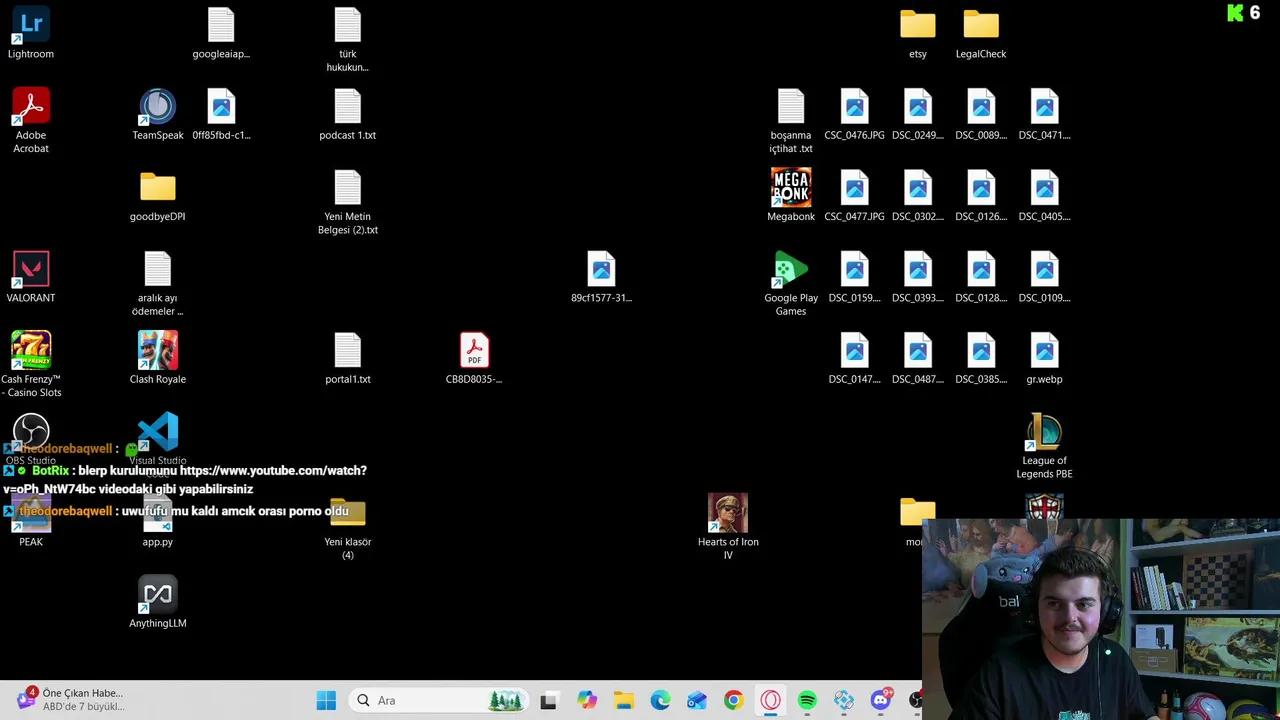Select the gr.webp image file
Image resolution: width=1280 pixels, height=720 pixels.
click(x=1044, y=358)
